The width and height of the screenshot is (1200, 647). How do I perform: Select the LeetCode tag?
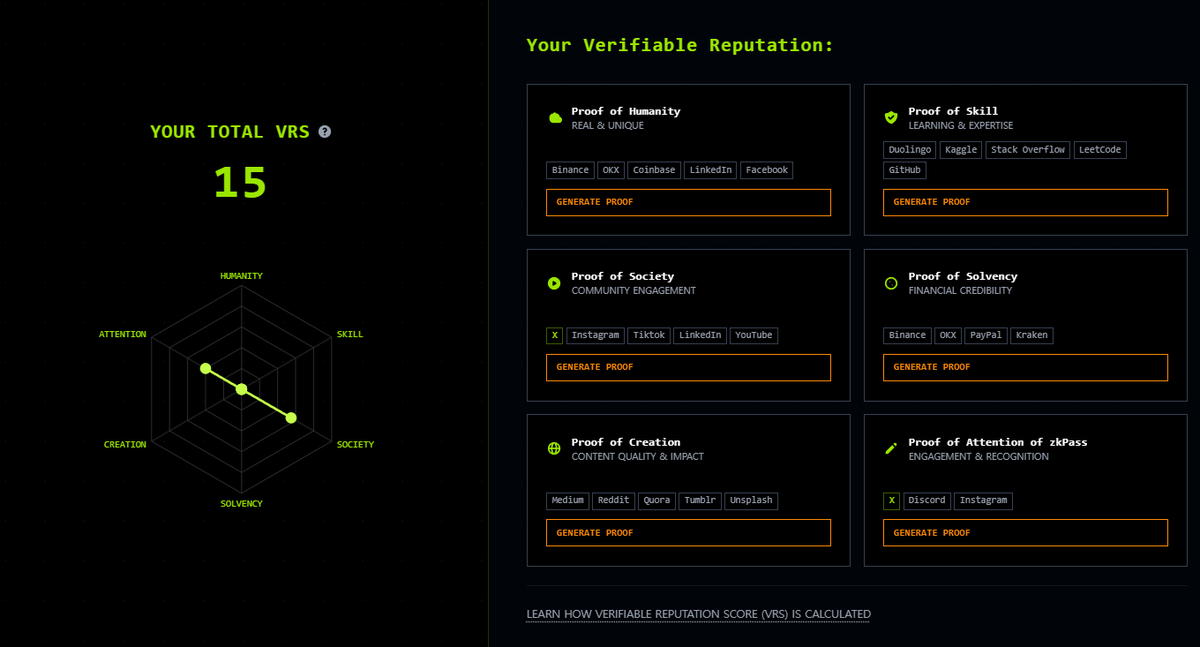1100,150
